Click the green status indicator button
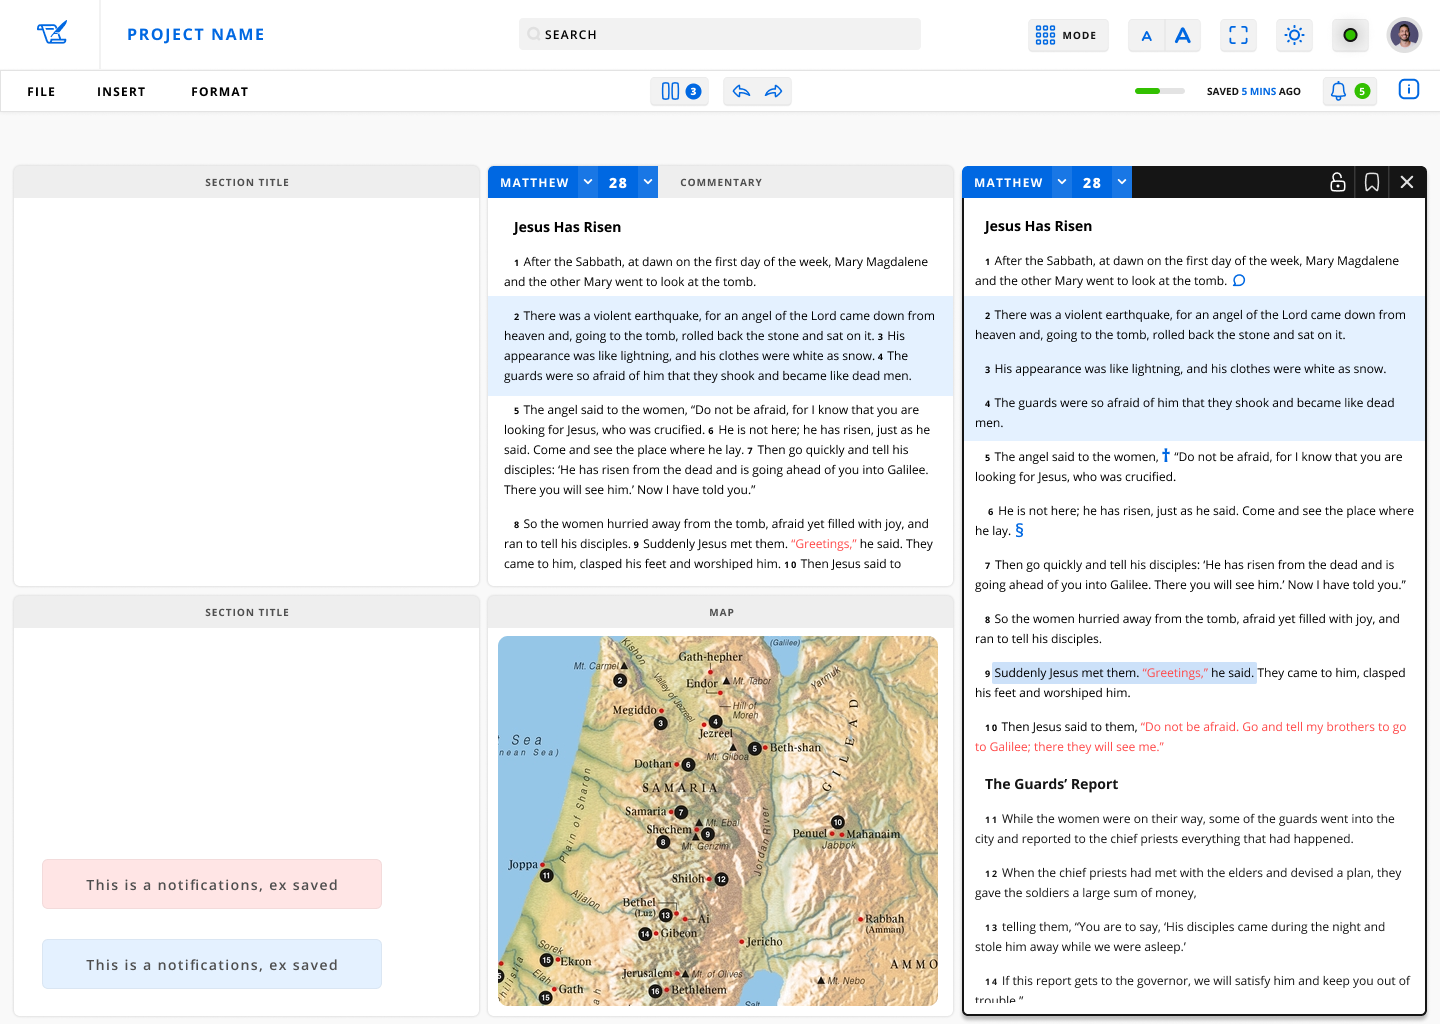 click(x=1350, y=35)
